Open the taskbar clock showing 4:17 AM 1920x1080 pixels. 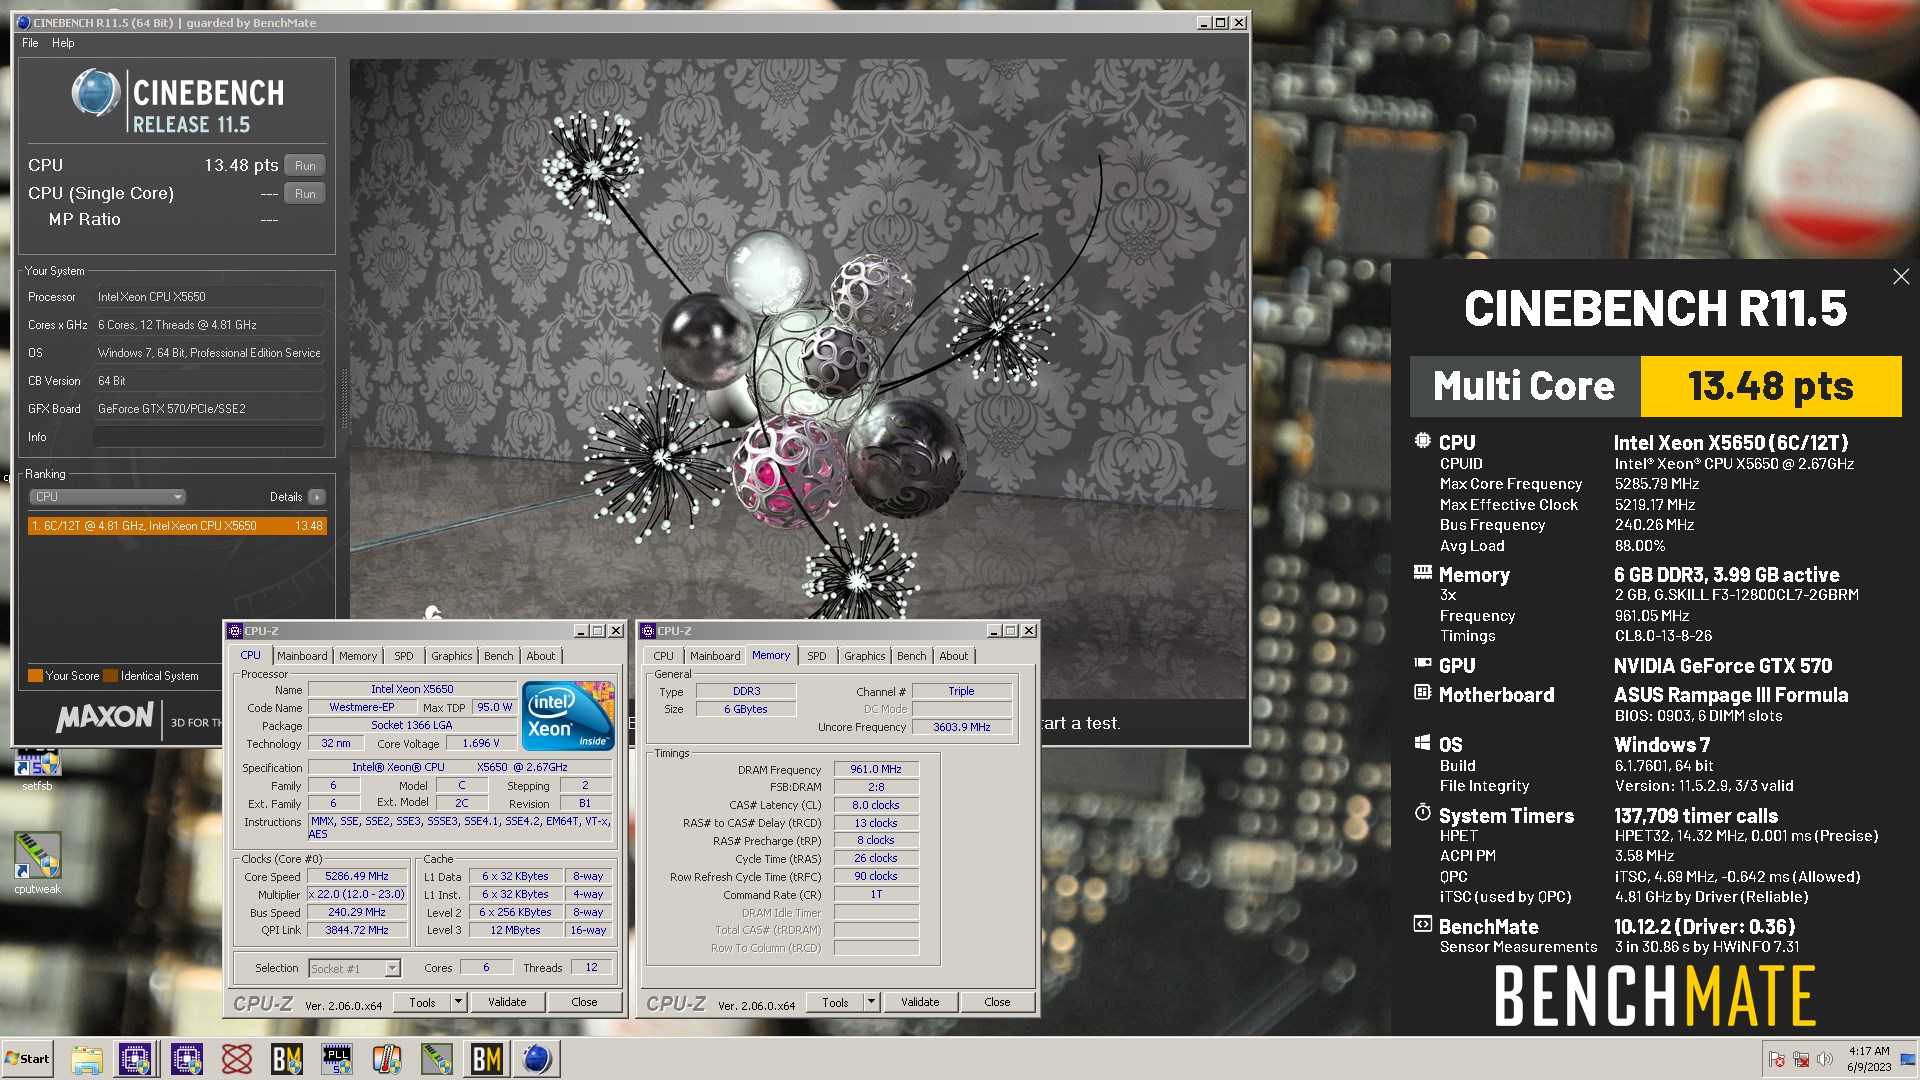(1869, 1059)
